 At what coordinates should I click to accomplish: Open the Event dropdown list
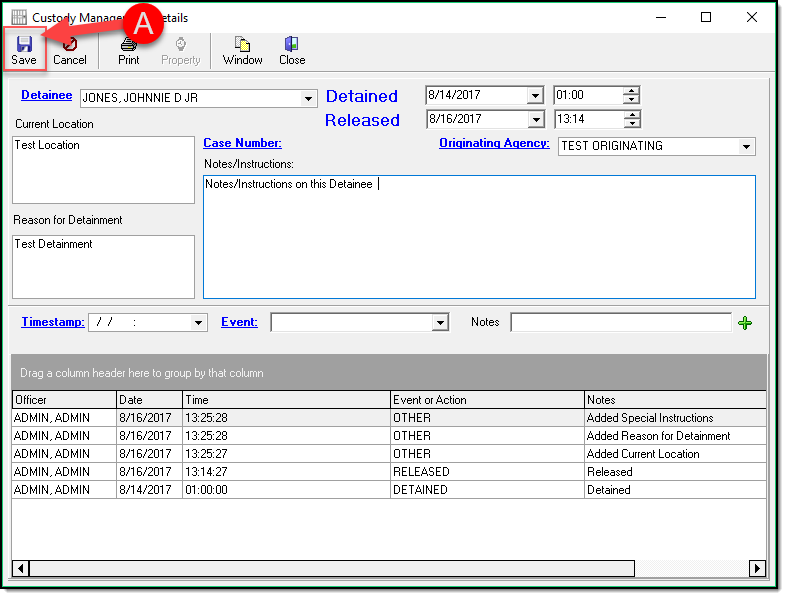(440, 322)
